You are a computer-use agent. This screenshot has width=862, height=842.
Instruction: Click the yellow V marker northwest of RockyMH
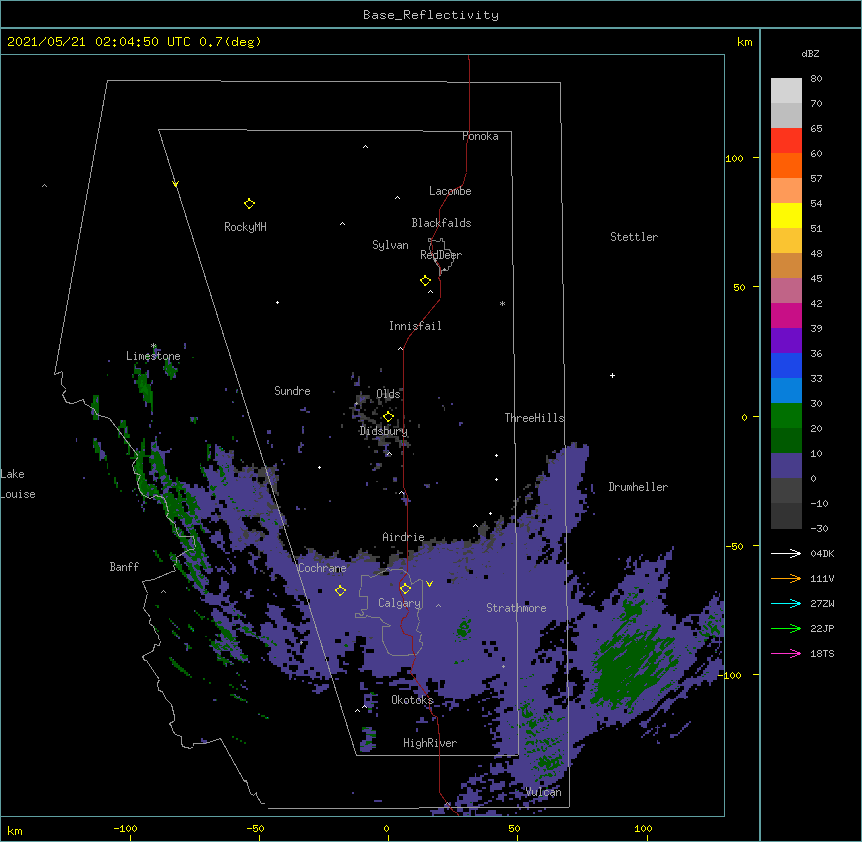coord(175,184)
